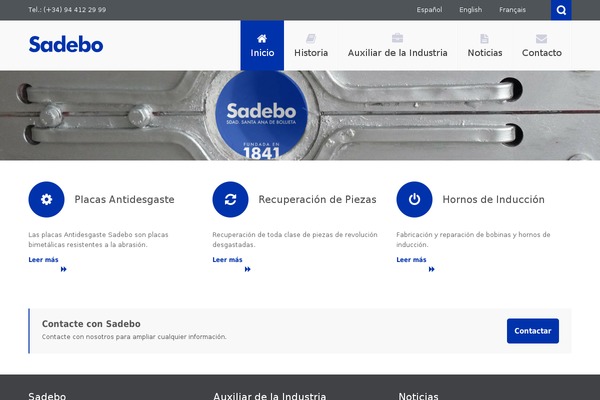Click the footer Sadebo heading

click(47, 396)
